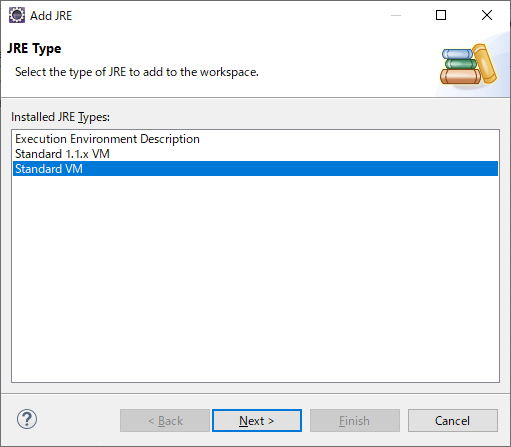Click the upright yellow book in the wizard image

click(x=485, y=63)
